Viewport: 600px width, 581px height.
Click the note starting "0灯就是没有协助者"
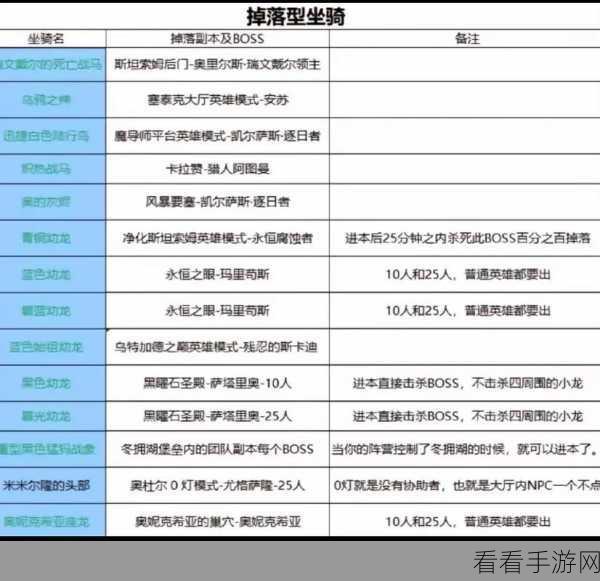click(466, 485)
